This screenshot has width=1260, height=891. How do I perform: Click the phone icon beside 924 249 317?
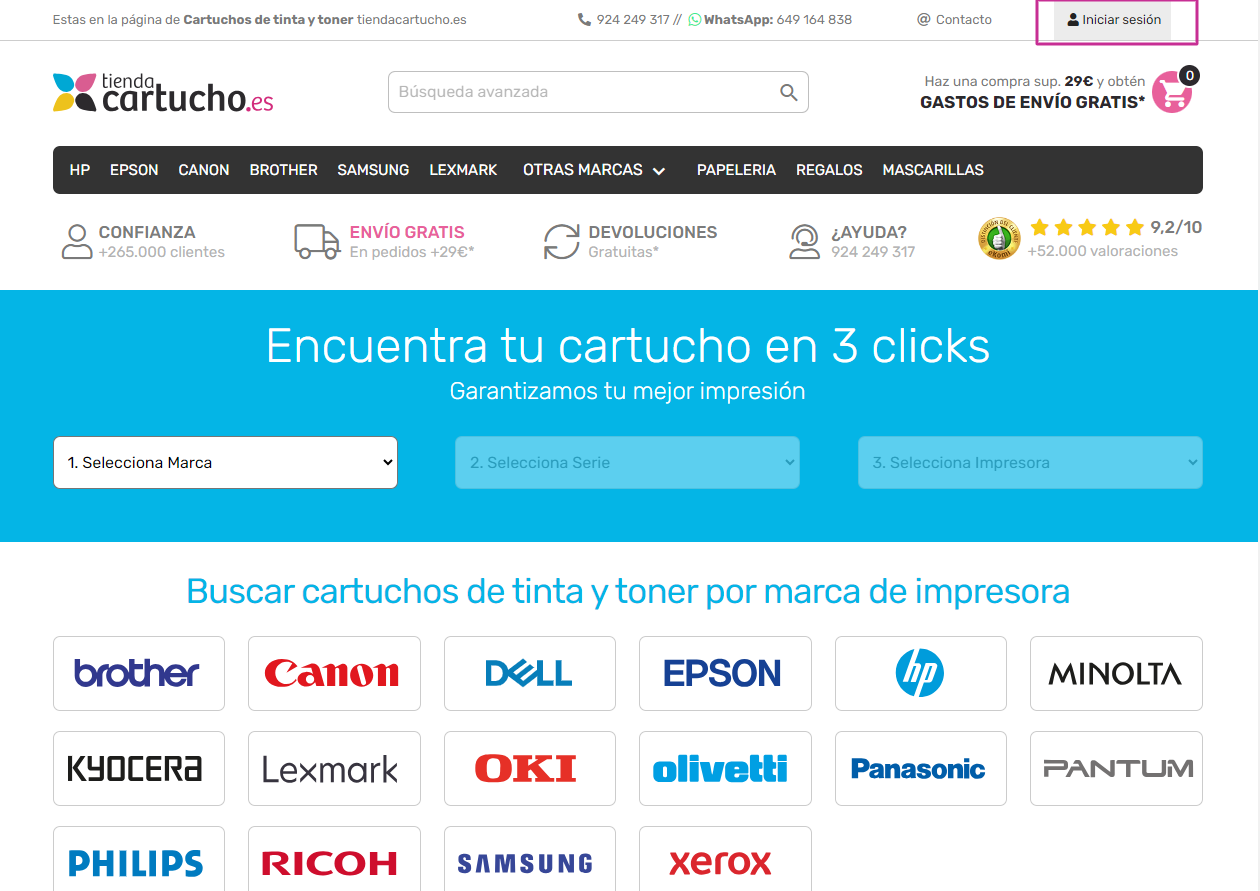click(x=584, y=20)
